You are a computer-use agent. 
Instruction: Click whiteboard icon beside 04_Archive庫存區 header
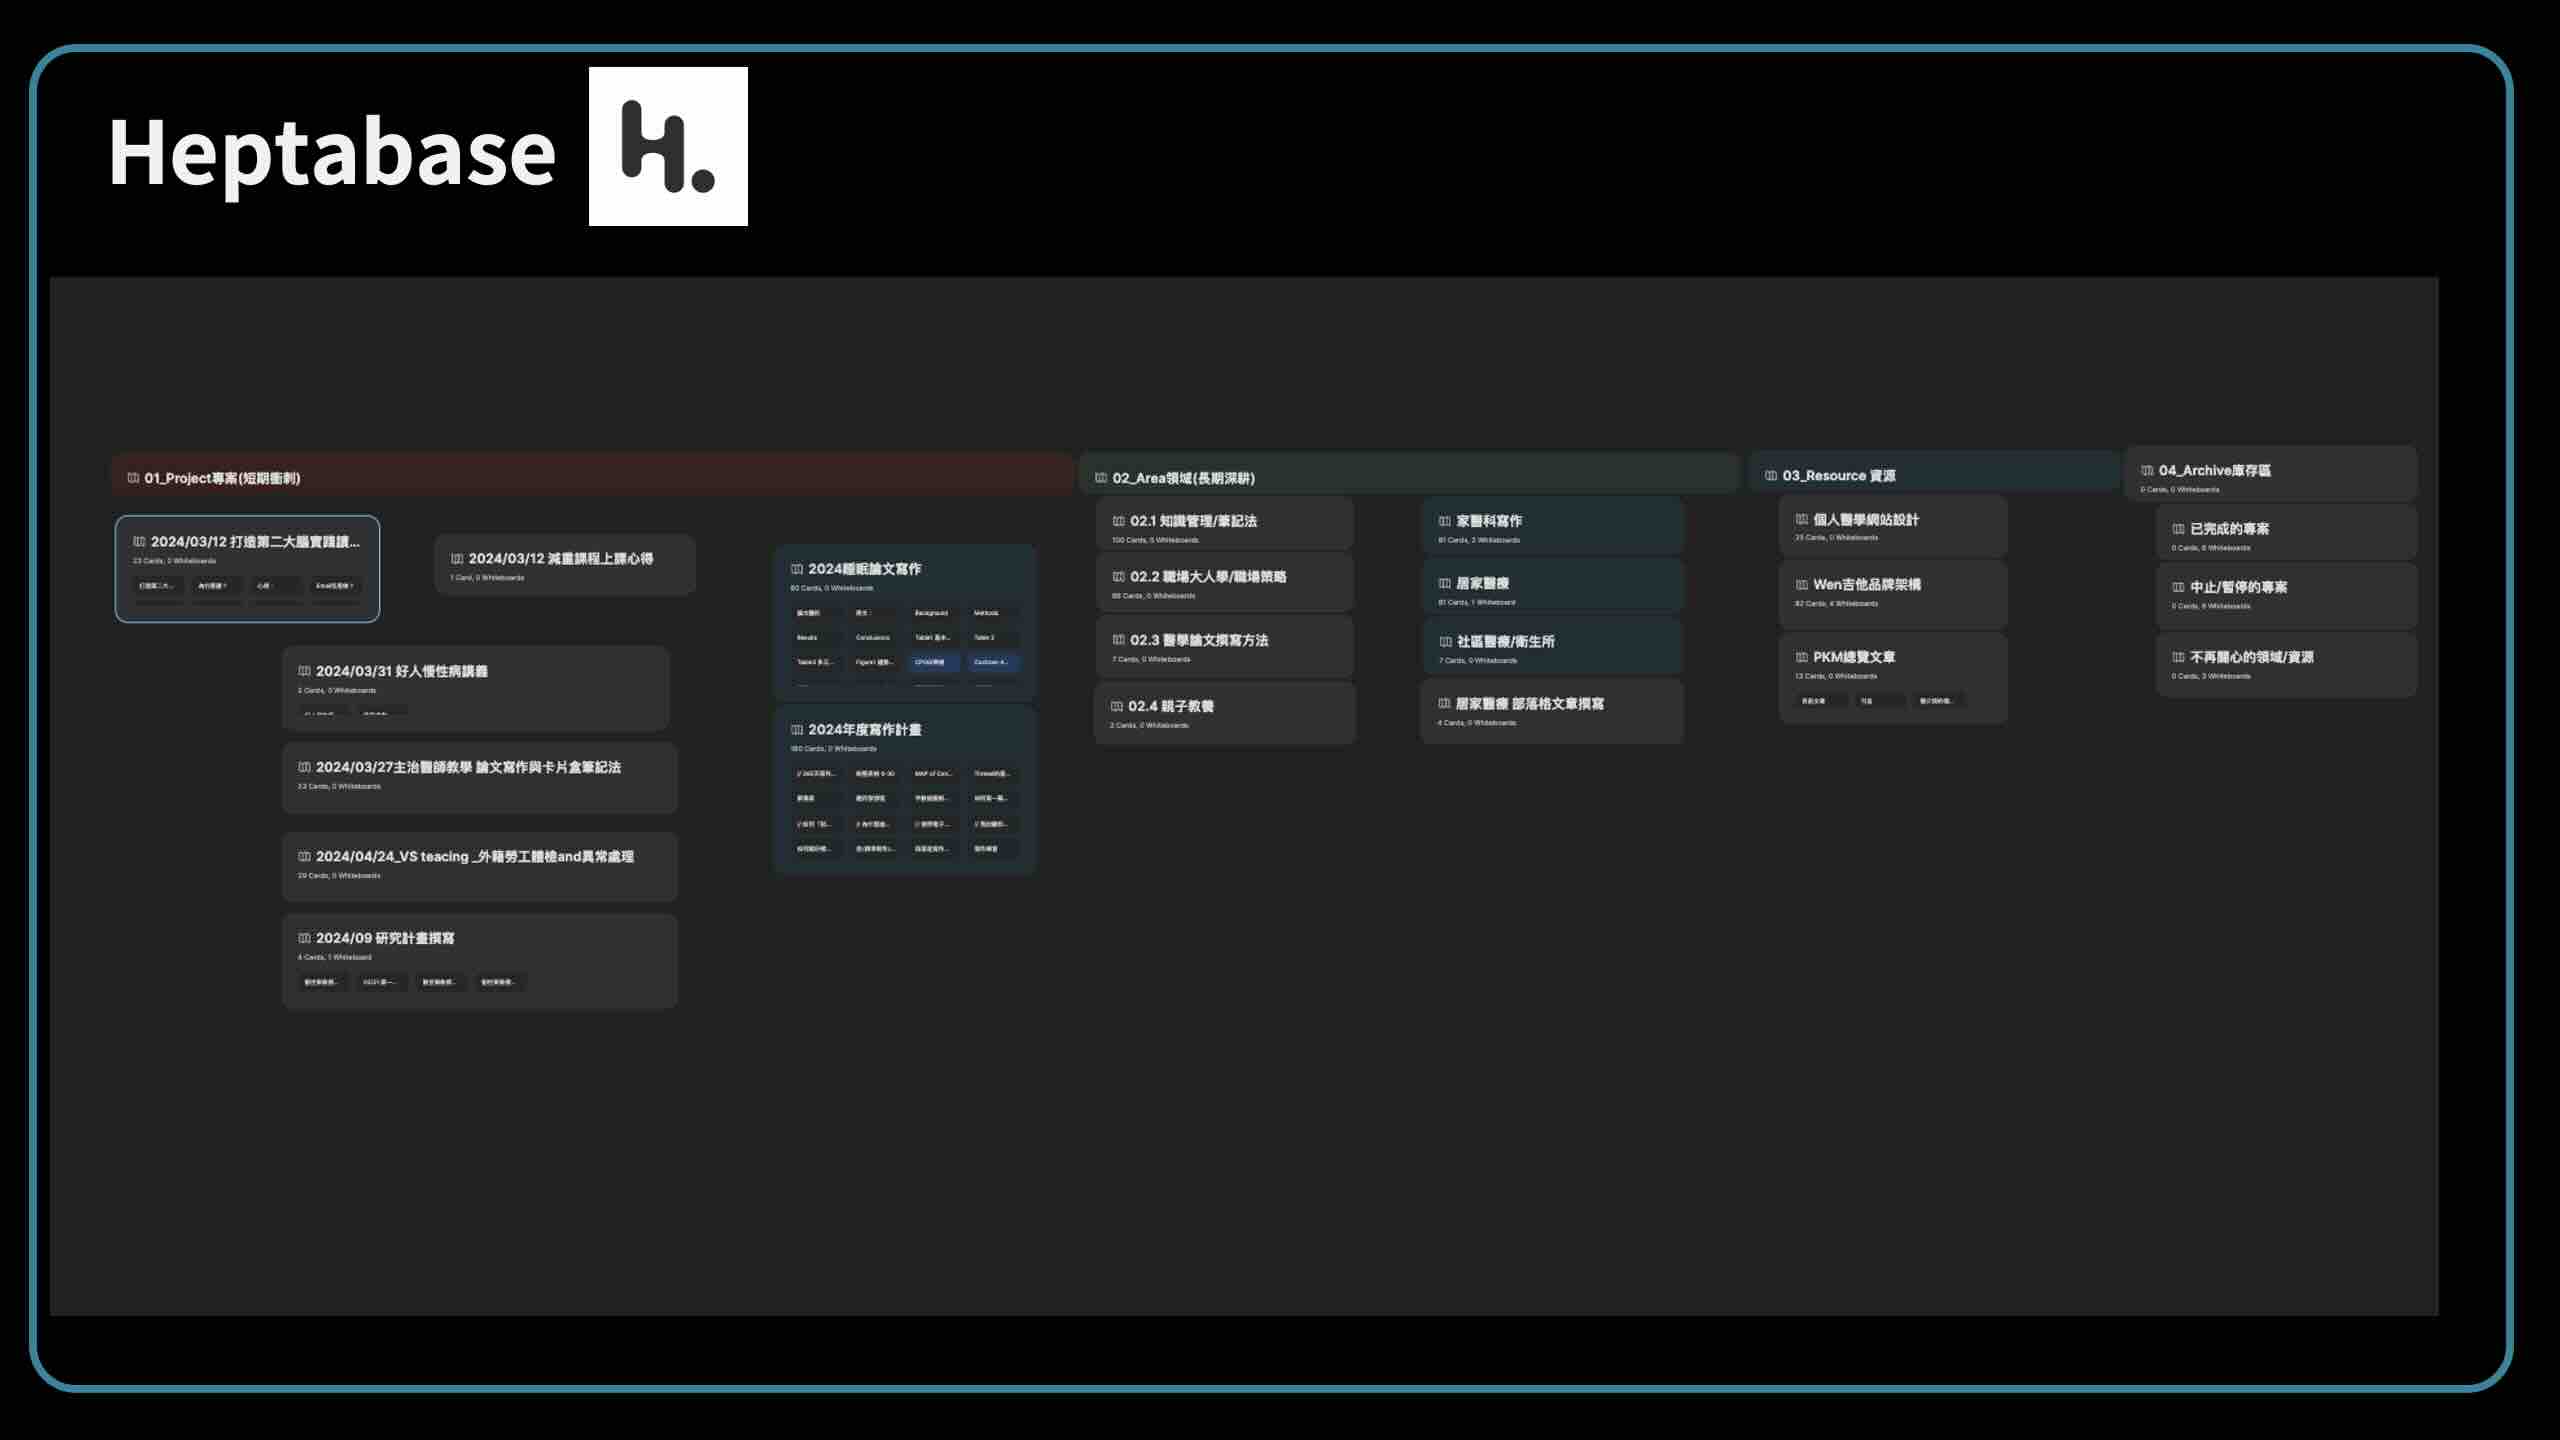(2147, 470)
